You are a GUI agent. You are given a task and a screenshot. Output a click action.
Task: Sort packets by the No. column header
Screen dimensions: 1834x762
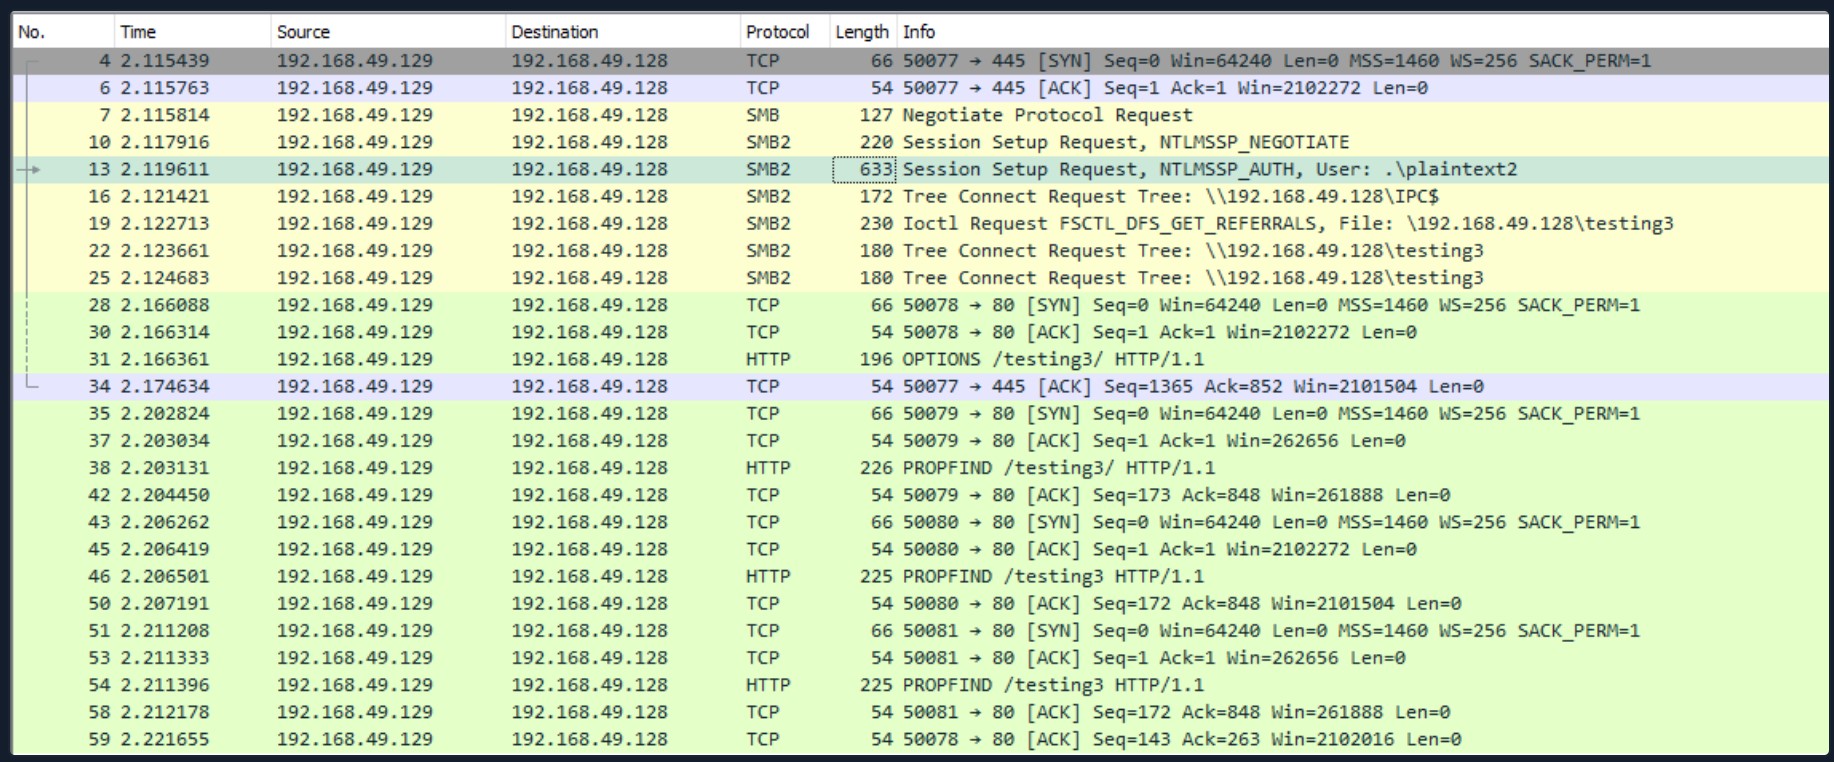tap(62, 32)
